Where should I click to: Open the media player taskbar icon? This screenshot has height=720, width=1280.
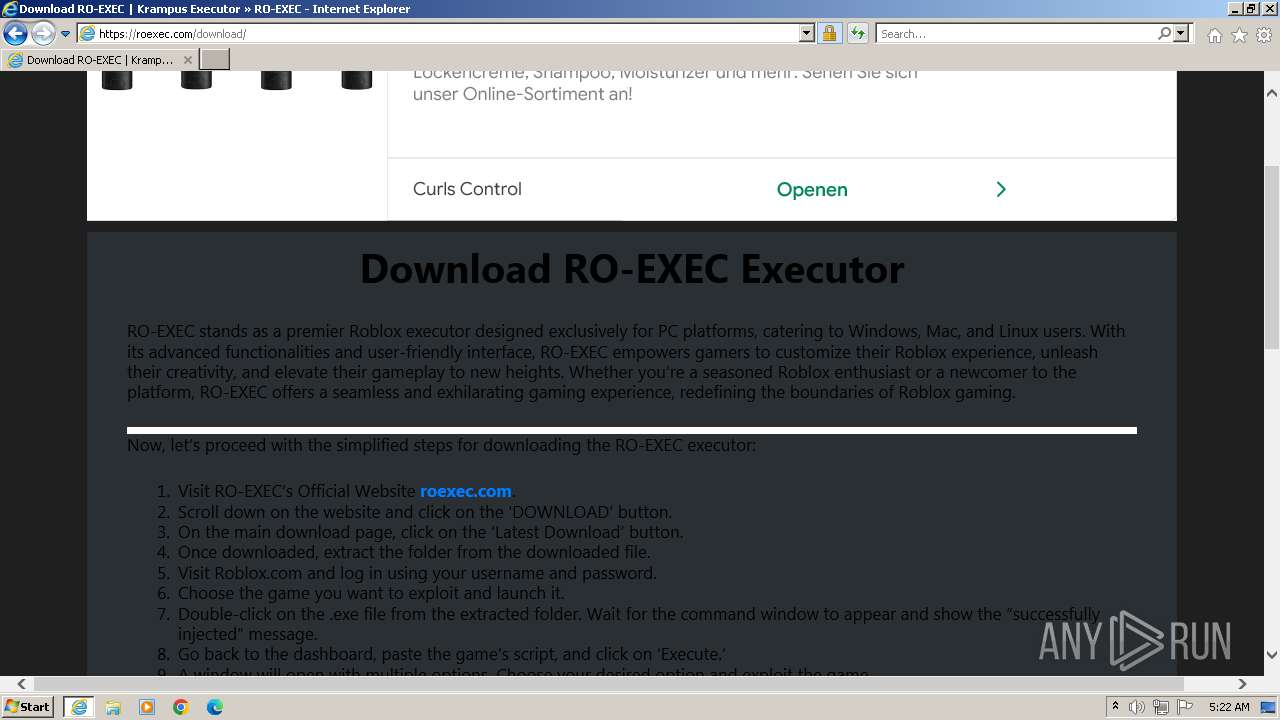pos(147,707)
